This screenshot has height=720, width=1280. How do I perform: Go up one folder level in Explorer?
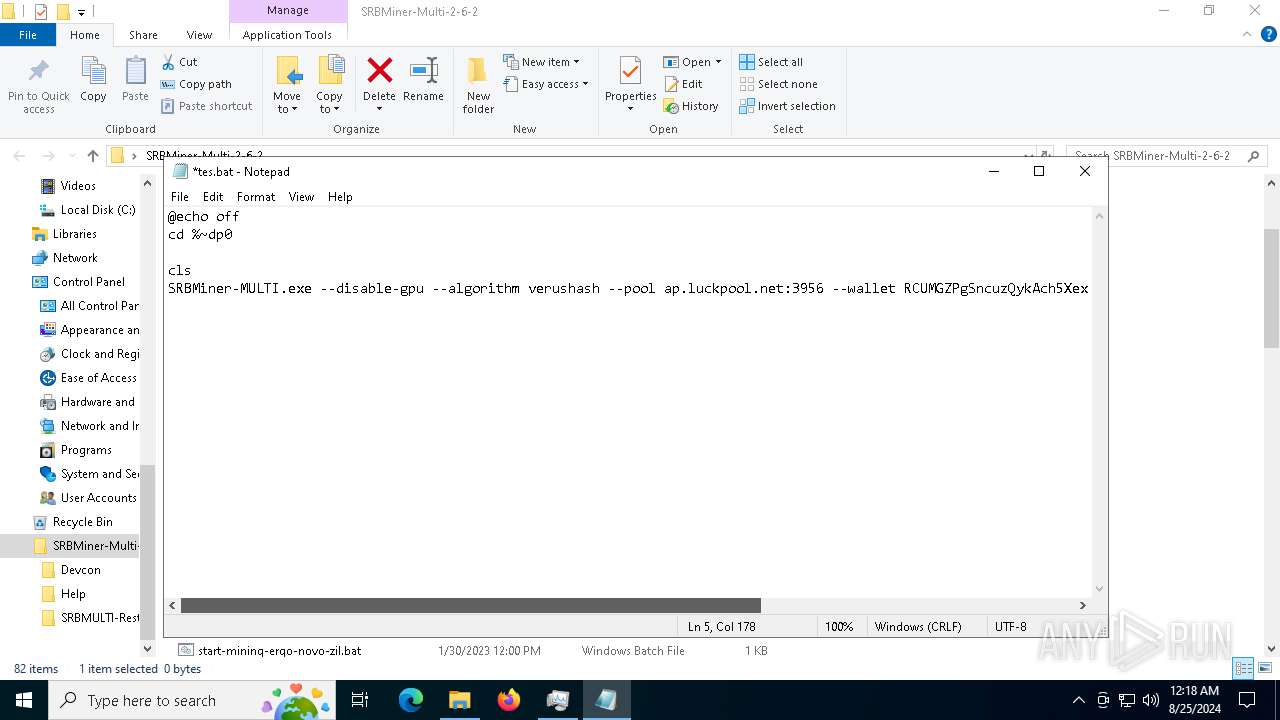point(93,156)
